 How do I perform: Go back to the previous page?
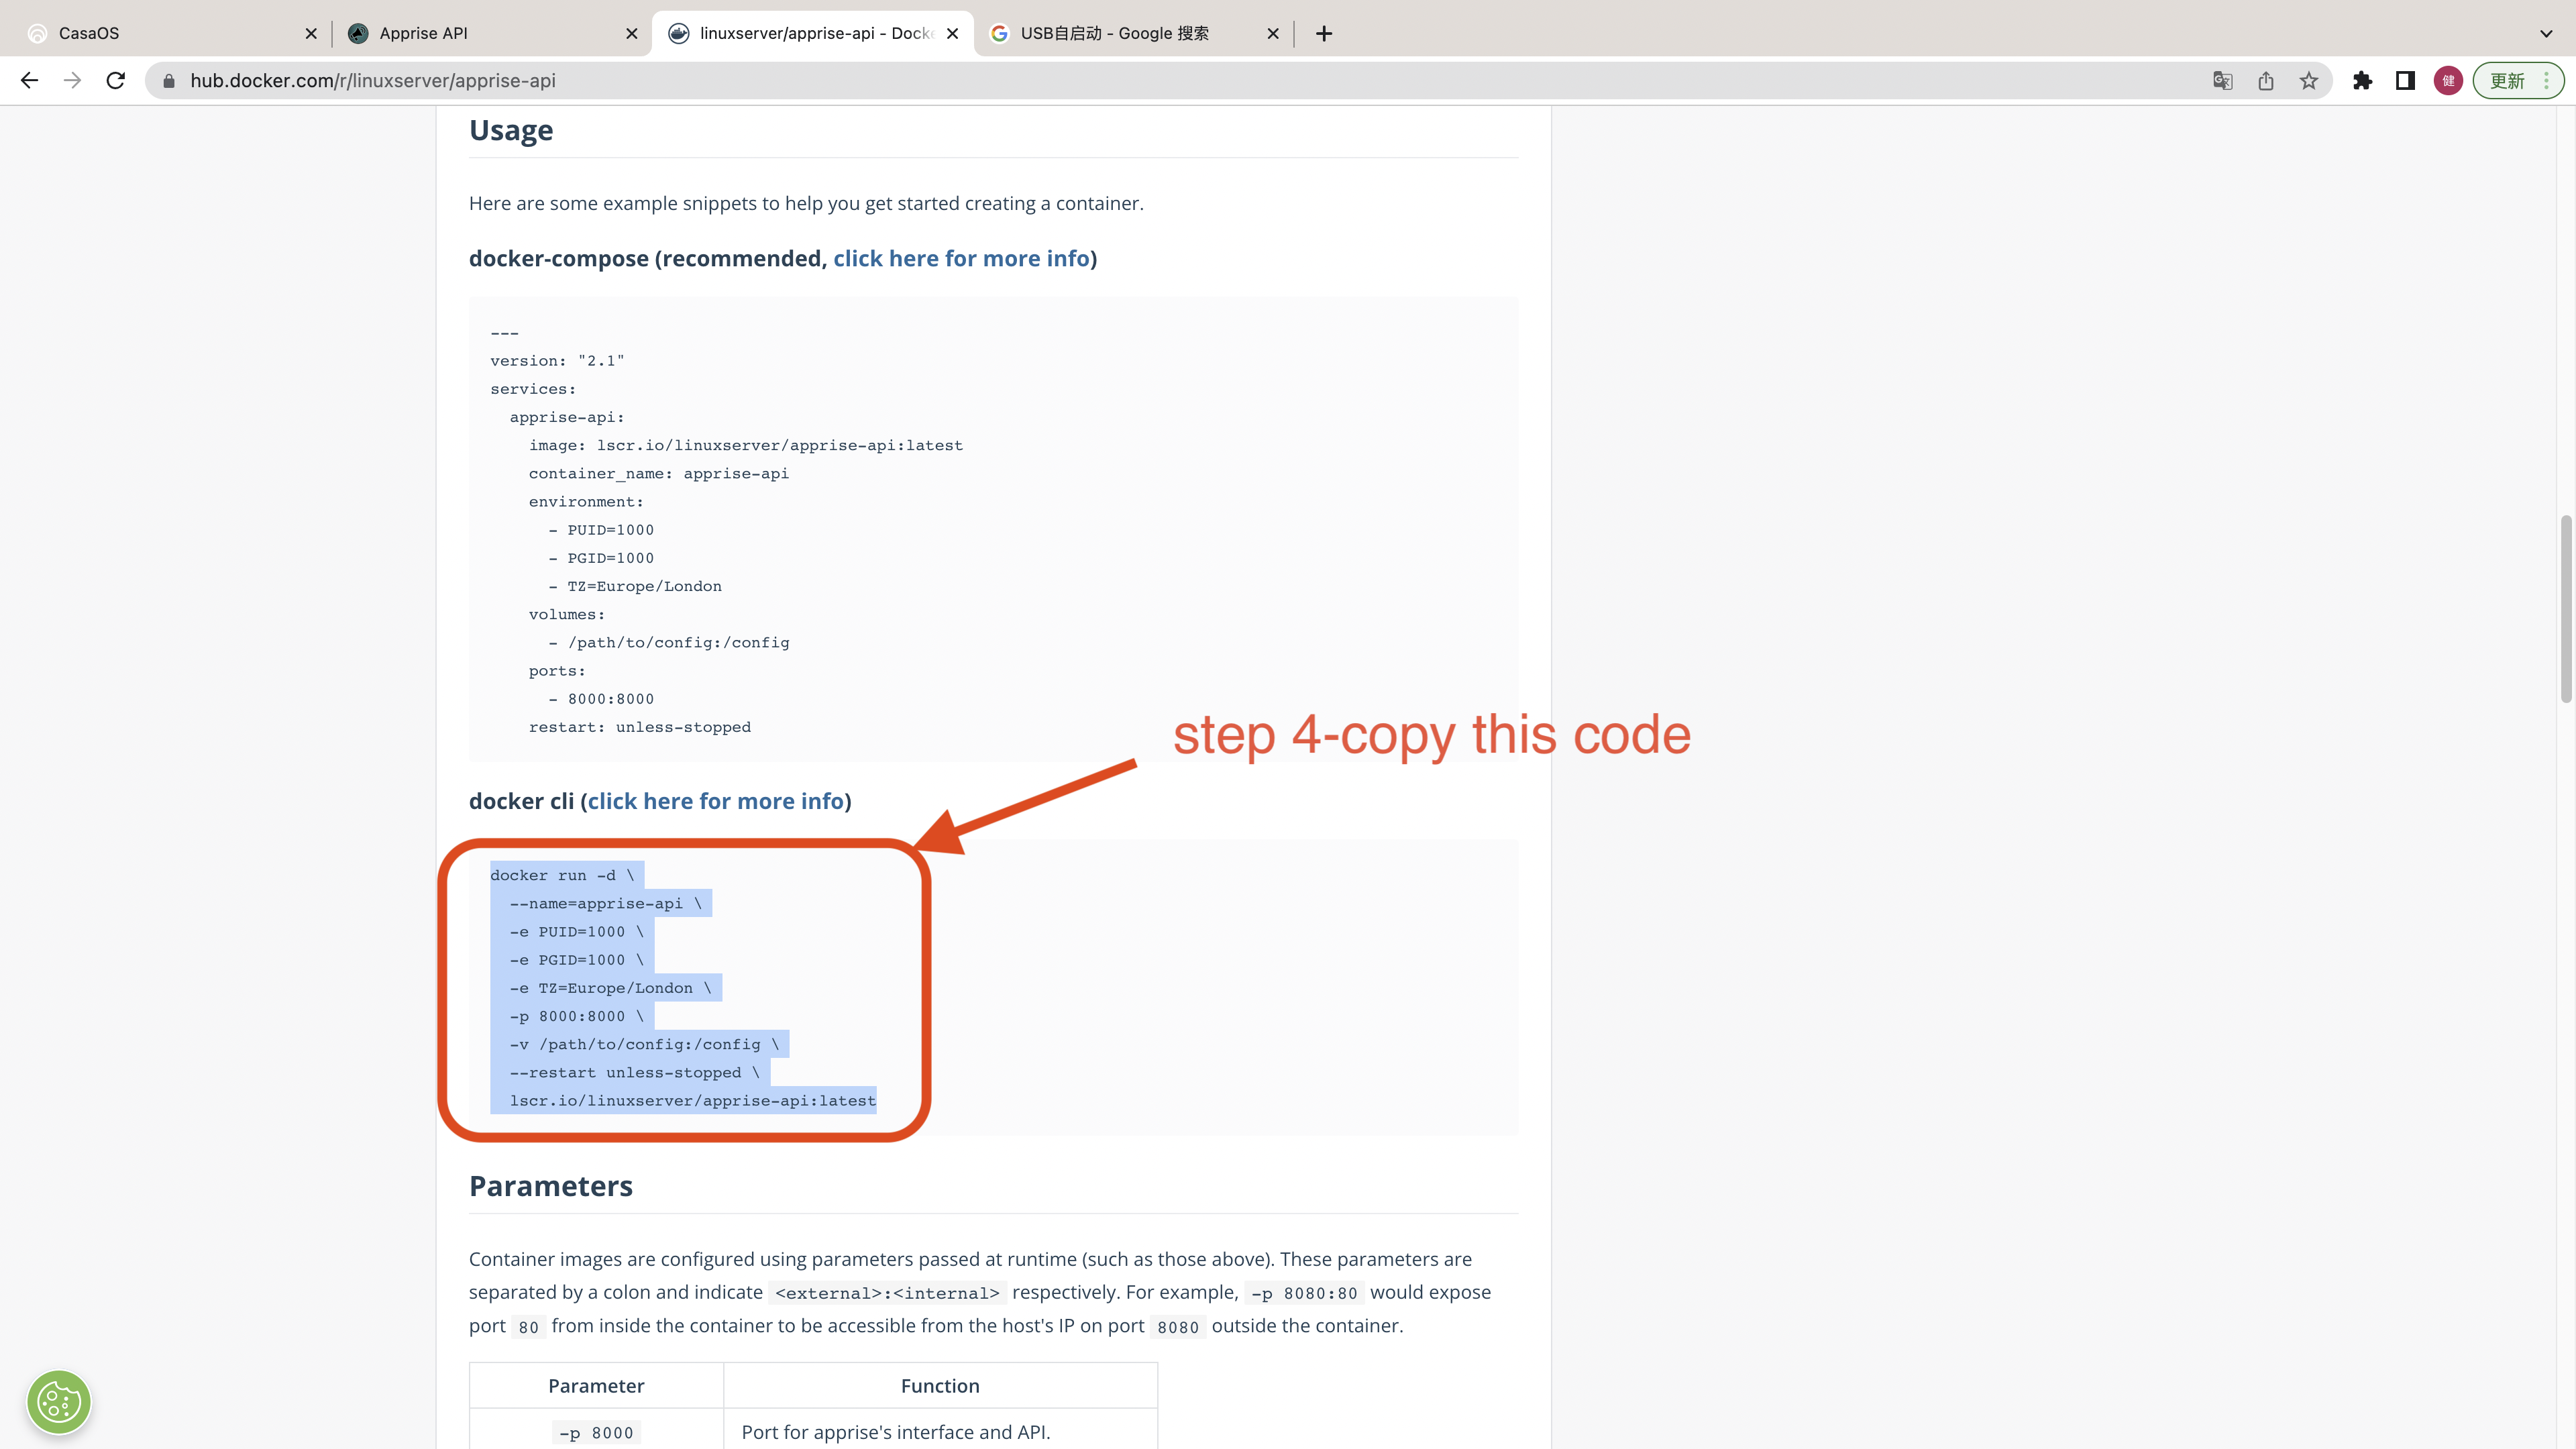tap(29, 80)
